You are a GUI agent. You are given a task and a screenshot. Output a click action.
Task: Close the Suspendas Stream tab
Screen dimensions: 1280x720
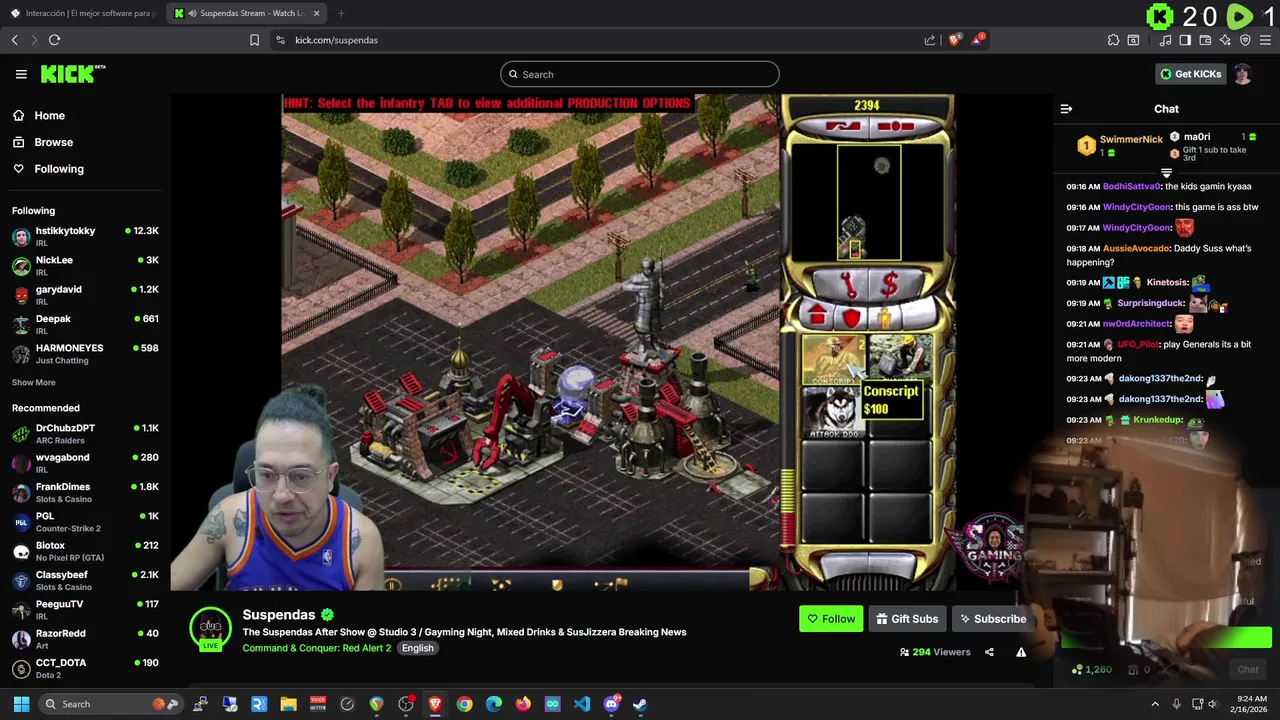[x=317, y=13]
